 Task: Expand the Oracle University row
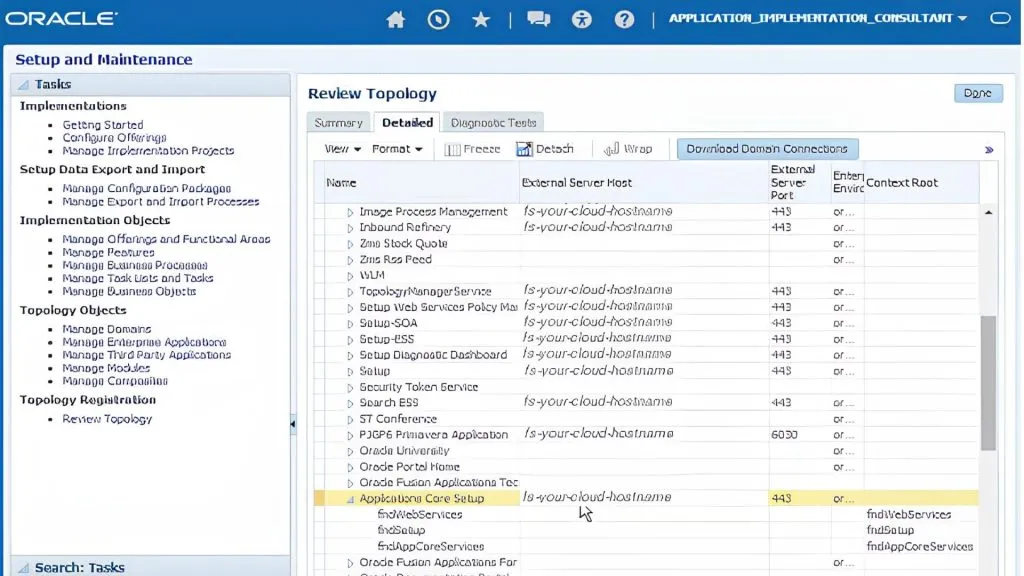350,451
